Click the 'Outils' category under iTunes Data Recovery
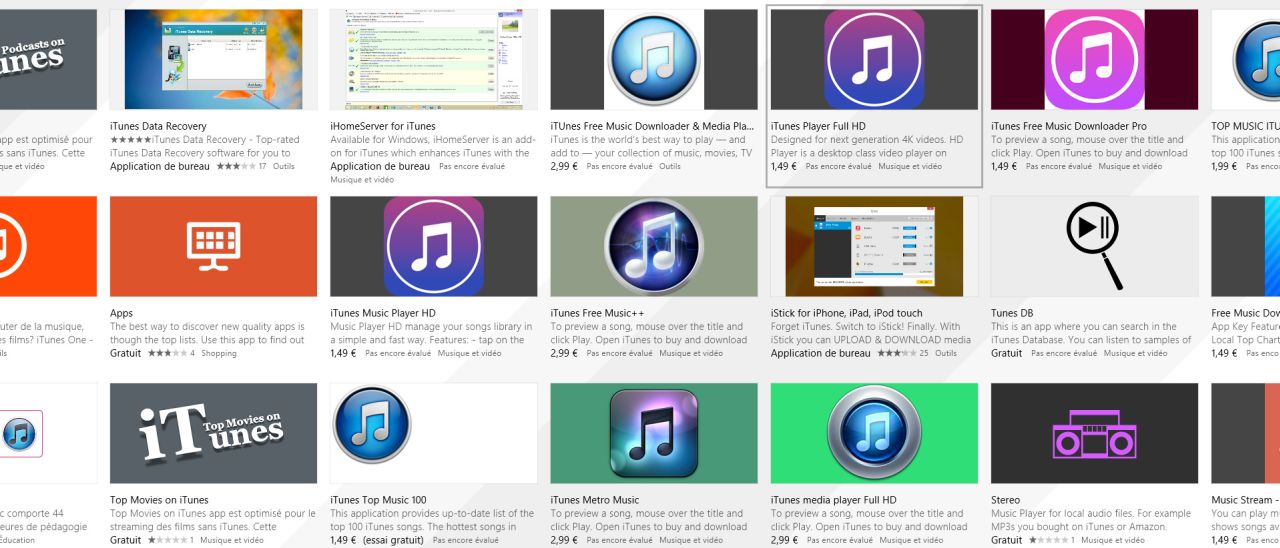Screen dimensions: 1280x548 (x=284, y=166)
